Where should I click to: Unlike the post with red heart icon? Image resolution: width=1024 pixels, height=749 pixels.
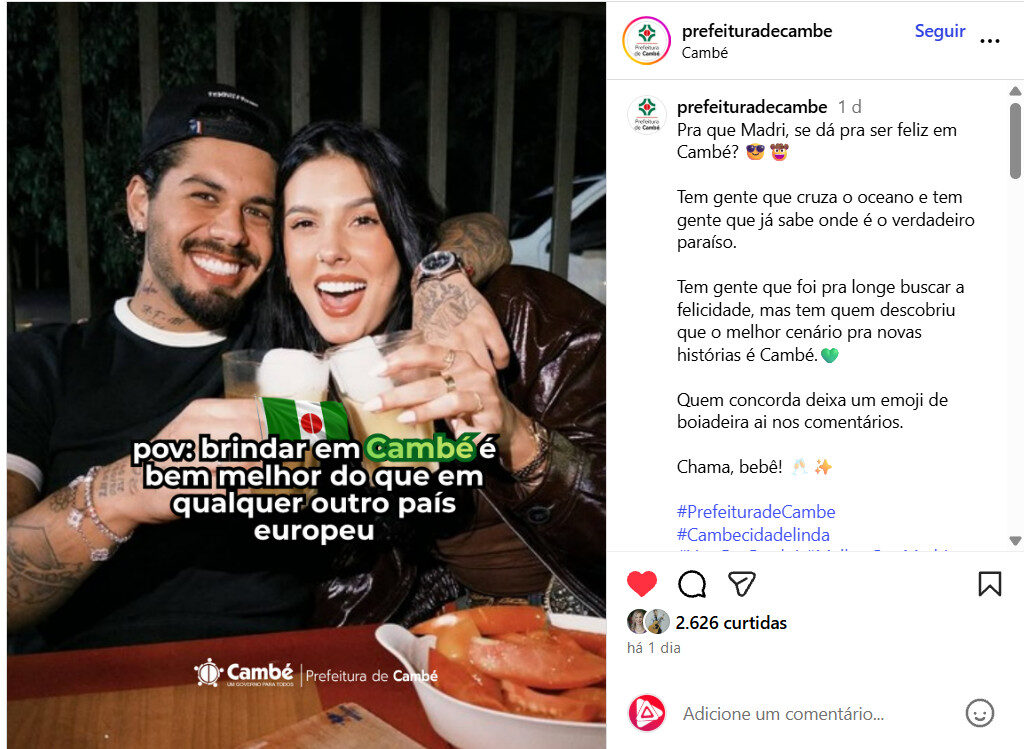641,584
